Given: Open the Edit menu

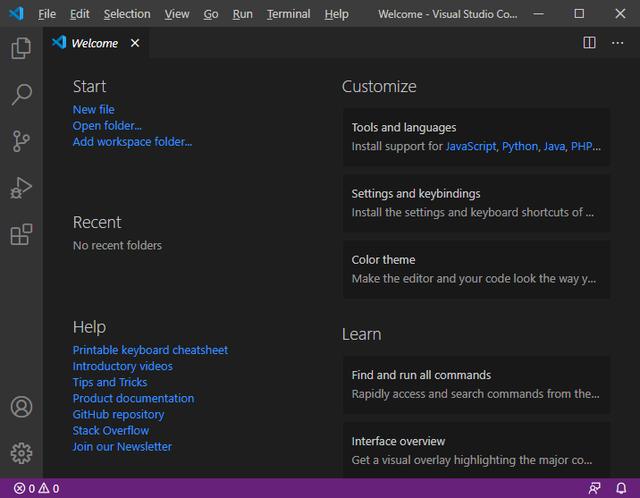Looking at the screenshot, I should pos(80,14).
